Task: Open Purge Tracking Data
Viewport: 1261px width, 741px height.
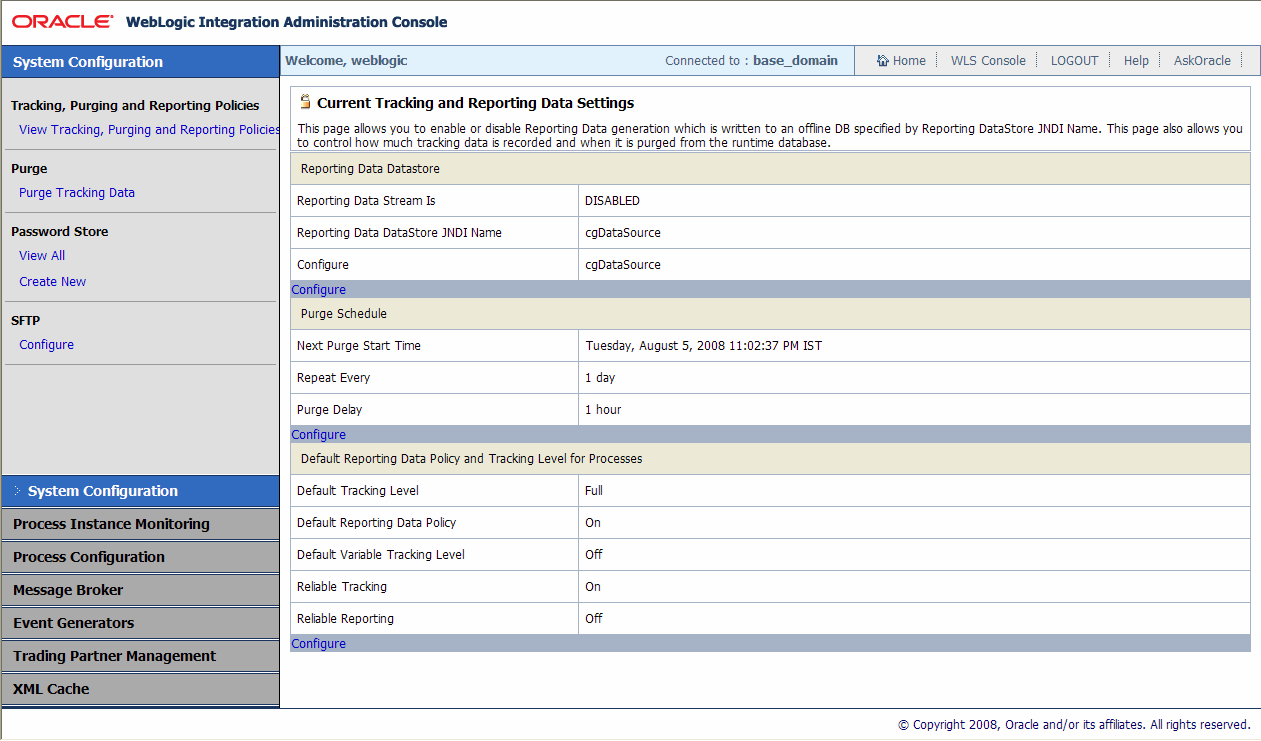Action: coord(77,192)
